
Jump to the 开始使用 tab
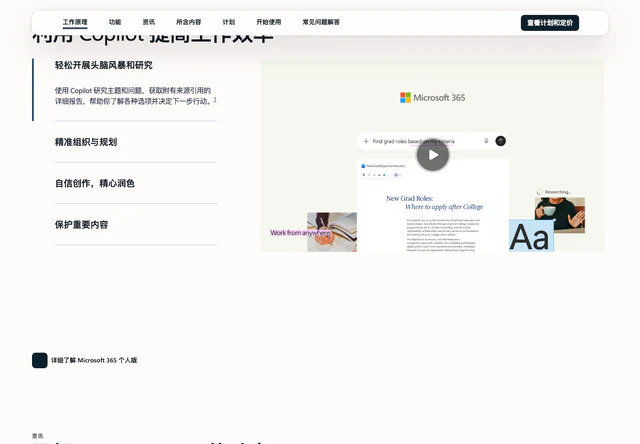tap(269, 22)
